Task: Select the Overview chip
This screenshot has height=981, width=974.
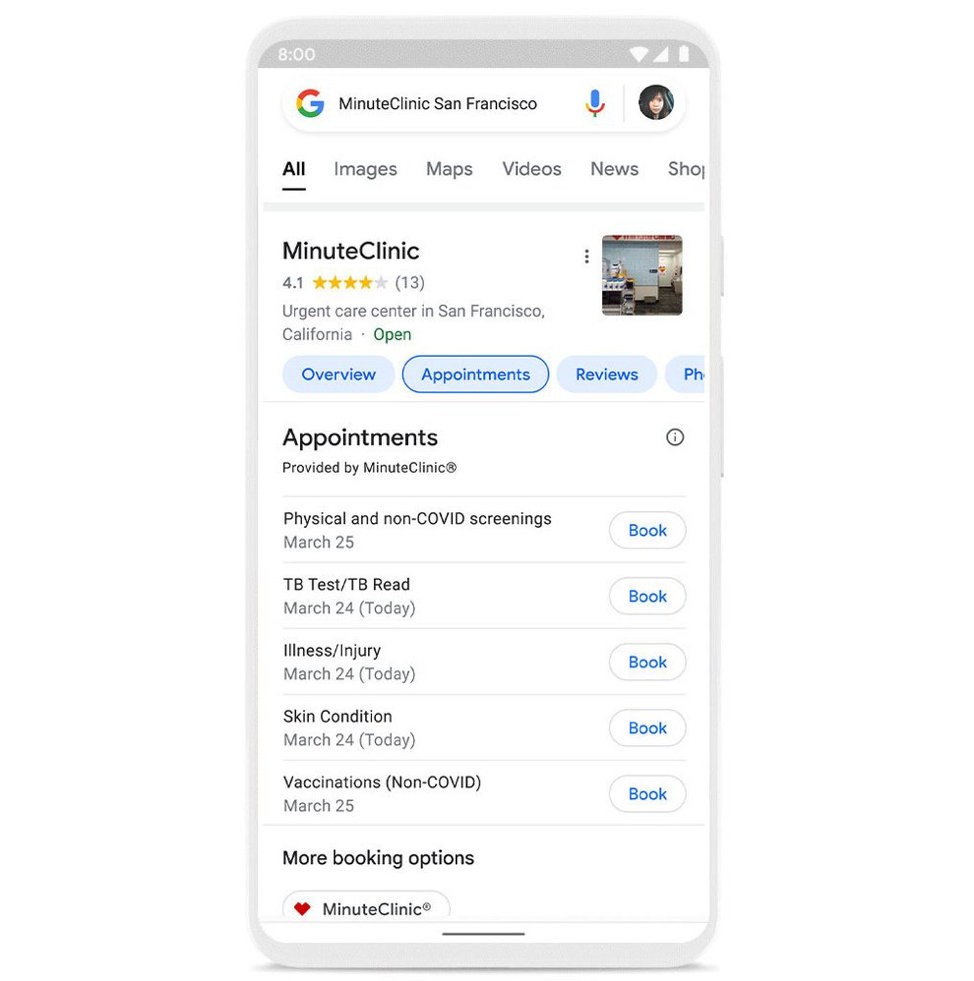Action: click(x=338, y=374)
